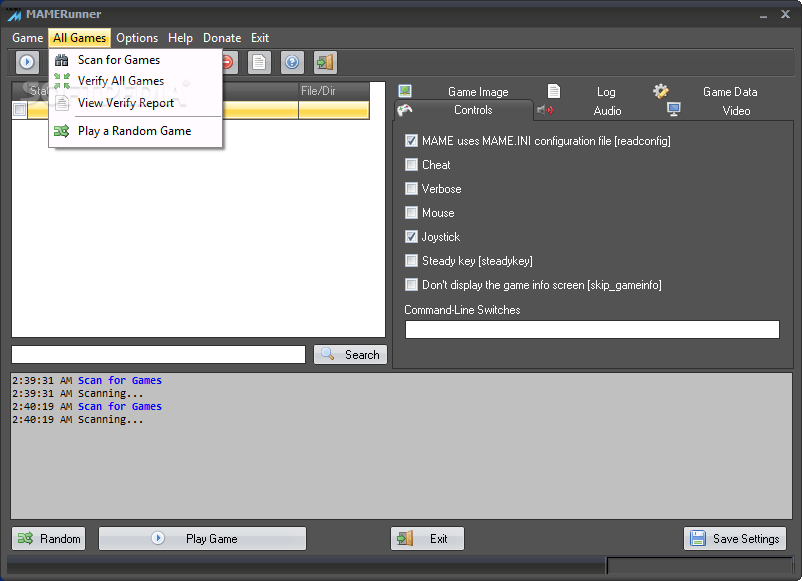Enable Steady key [steadykey] checkbox
The image size is (802, 581).
411,261
